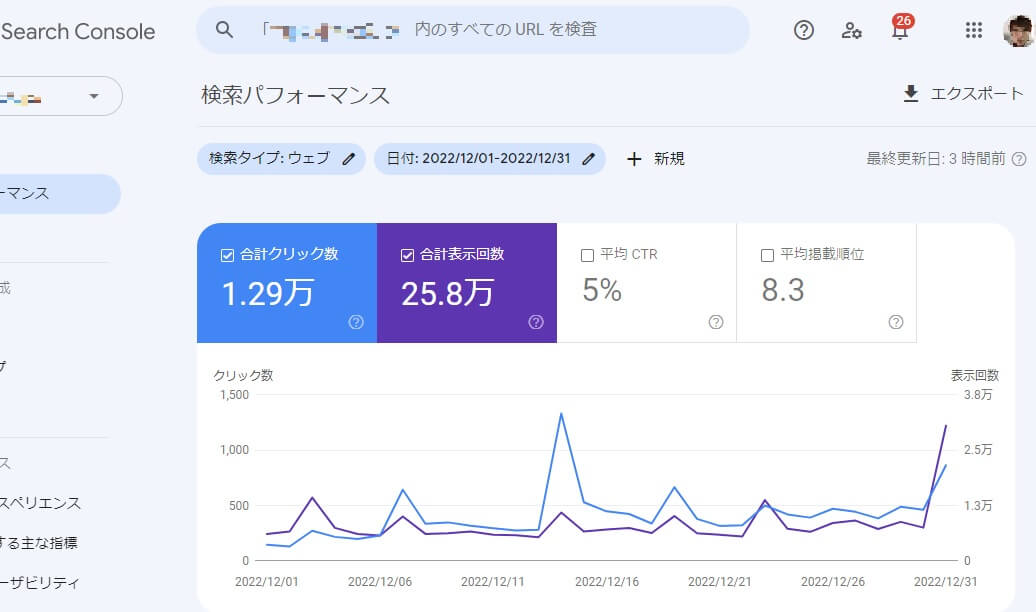Screen dimensions: 1036x612
Task: Select the 検索タイプ: ウェブ filter chip
Action: tap(281, 159)
